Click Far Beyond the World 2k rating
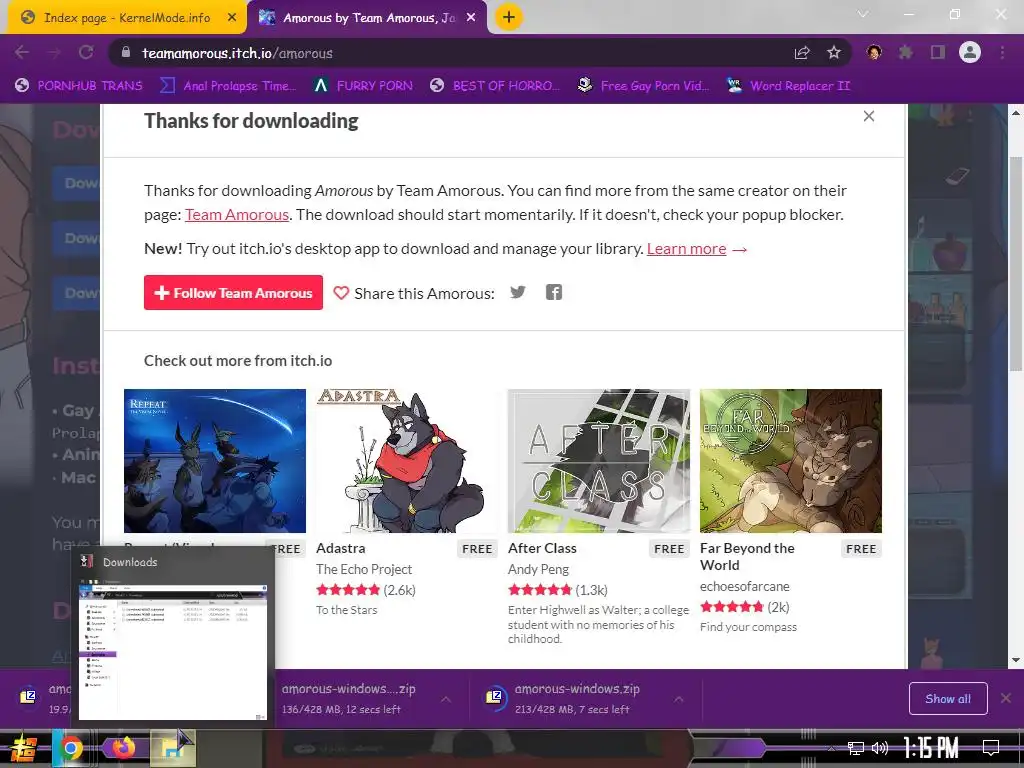 tap(745, 607)
